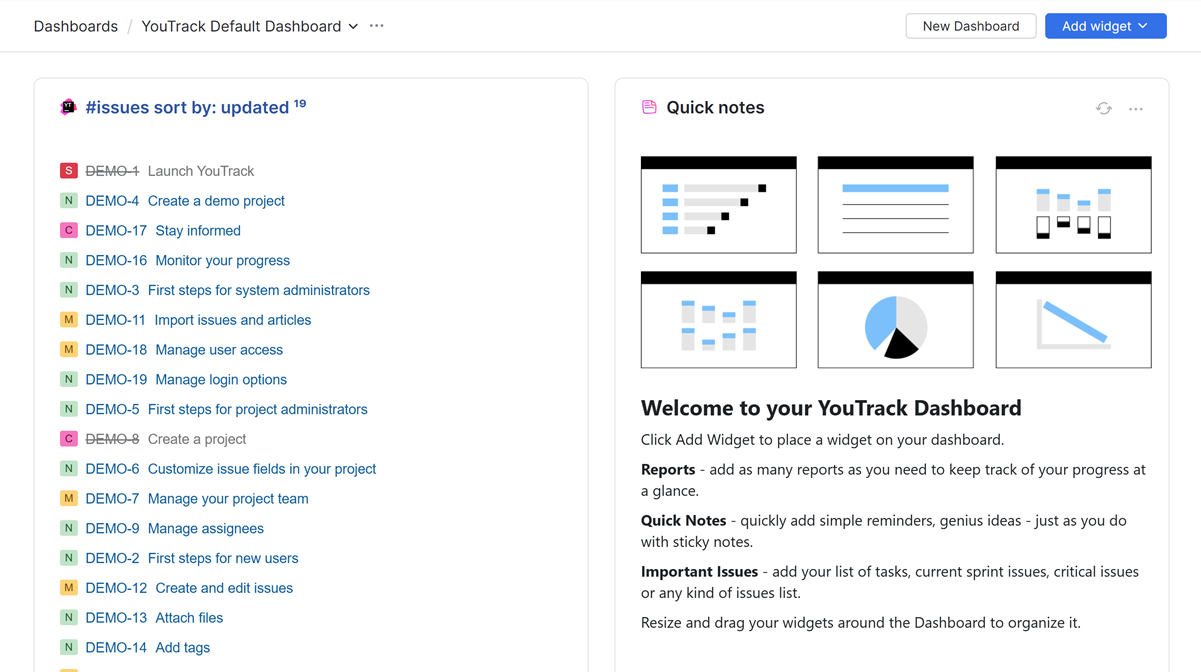Viewport: 1201px width, 672px height.
Task: Click the C priority icon for DEMO-17
Action: pyautogui.click(x=68, y=231)
